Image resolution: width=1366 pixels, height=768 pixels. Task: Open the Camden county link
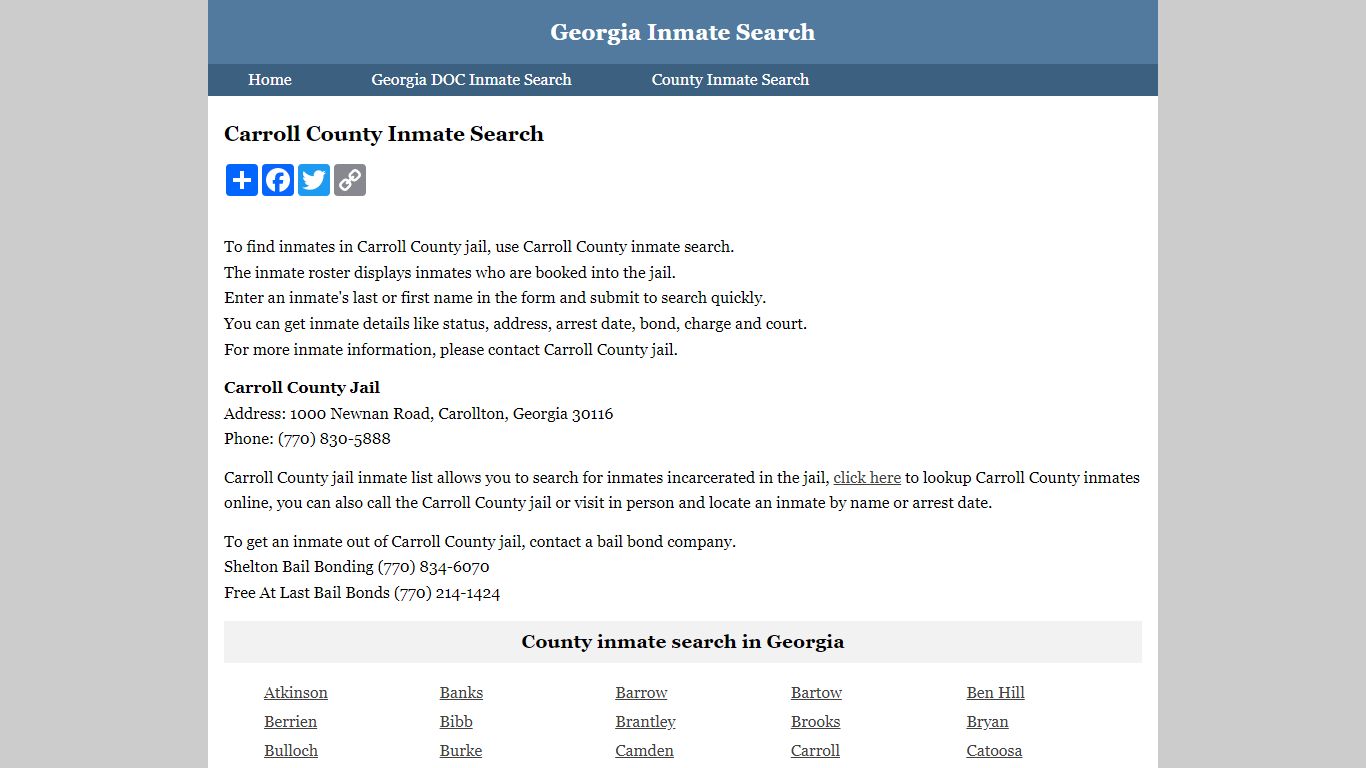pyautogui.click(x=644, y=751)
